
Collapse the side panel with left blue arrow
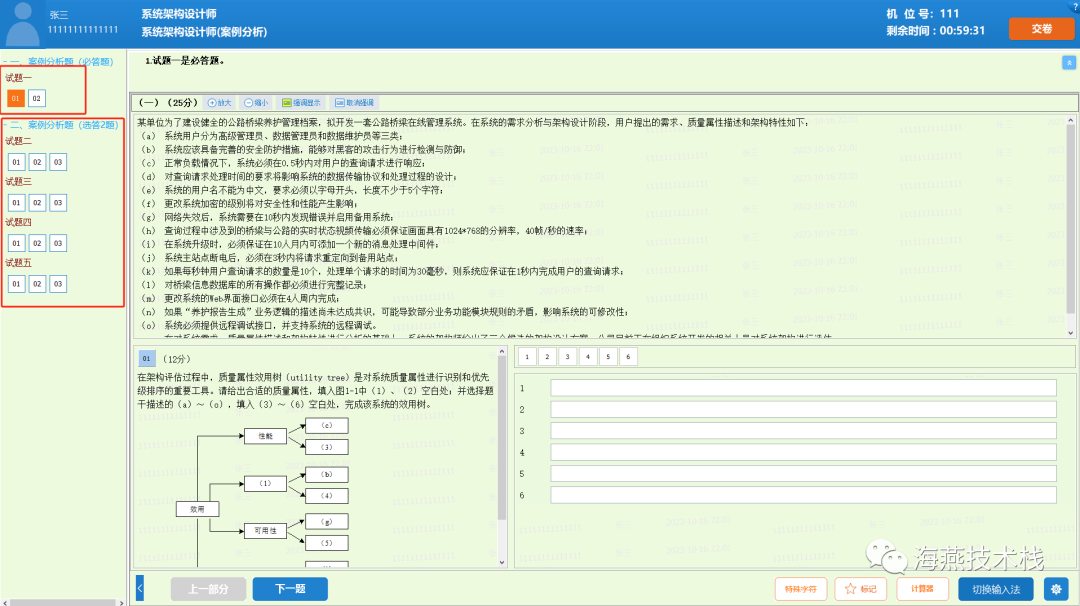pos(140,588)
